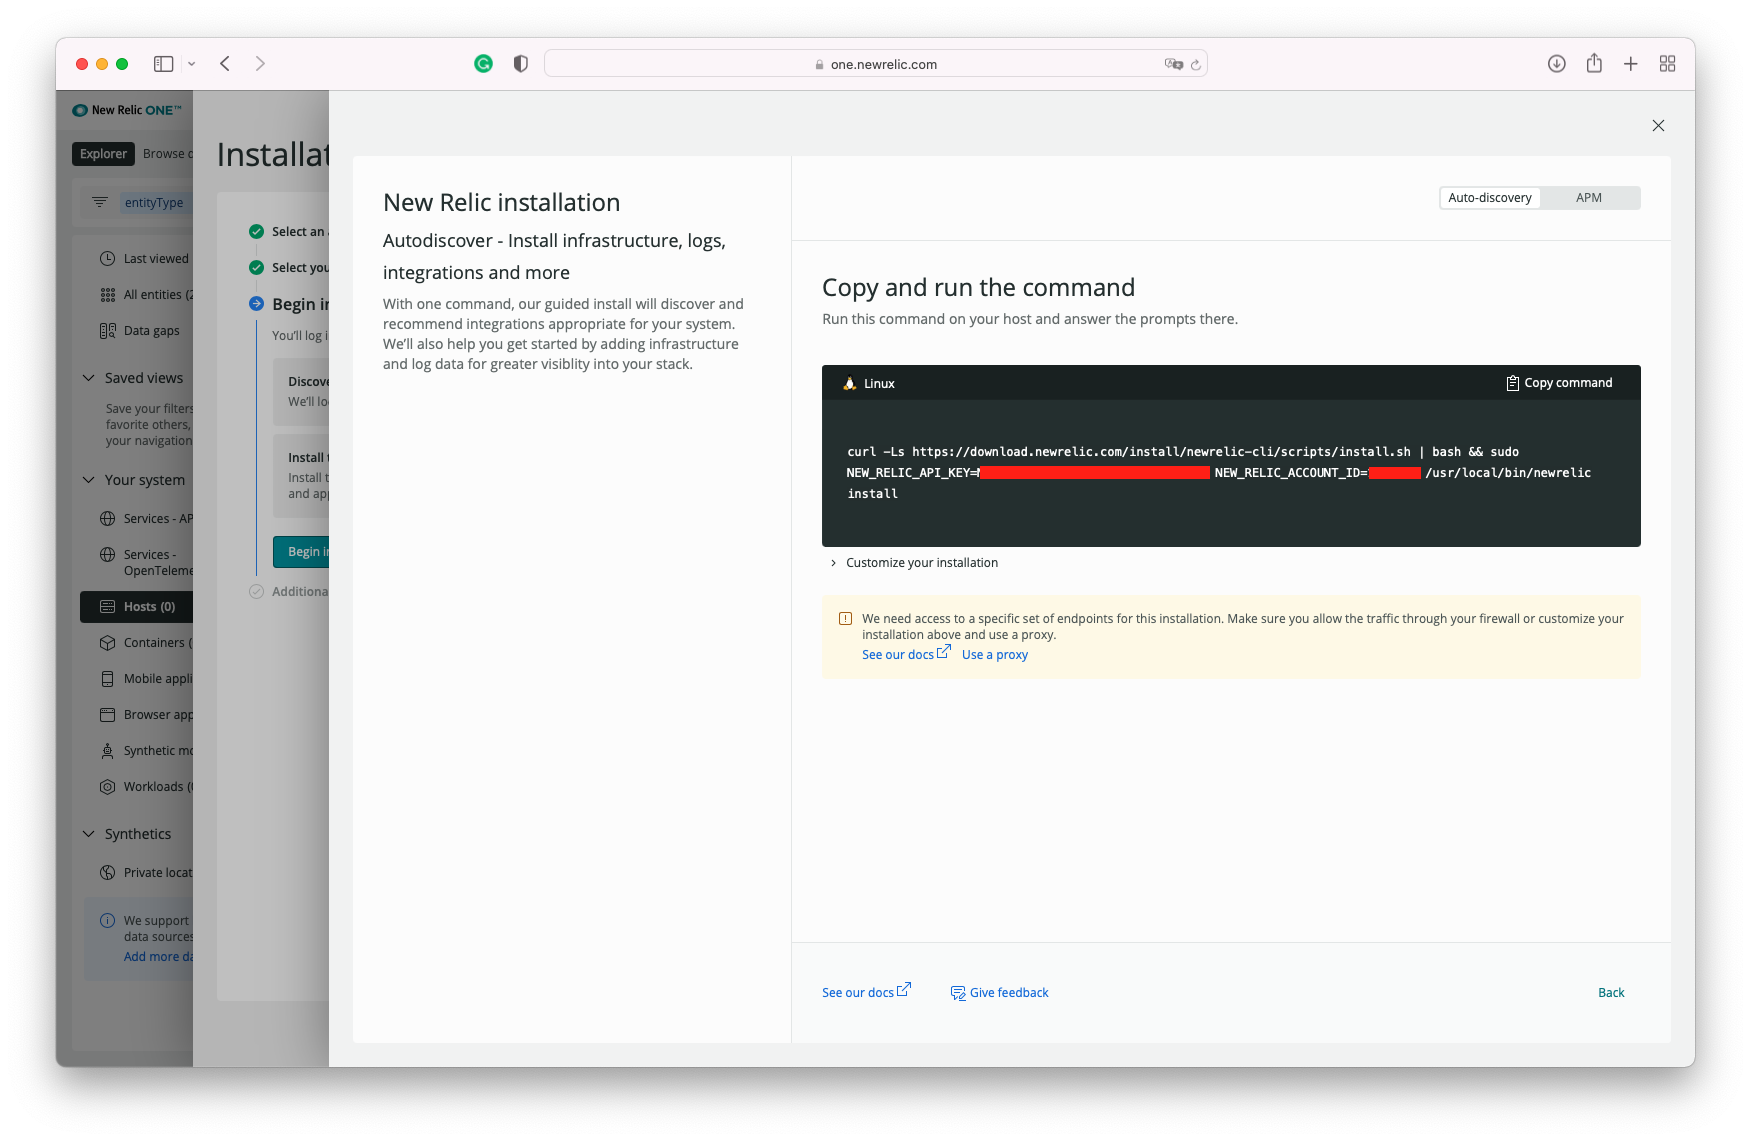Click the Back button
This screenshot has width=1751, height=1141.
[x=1611, y=993]
